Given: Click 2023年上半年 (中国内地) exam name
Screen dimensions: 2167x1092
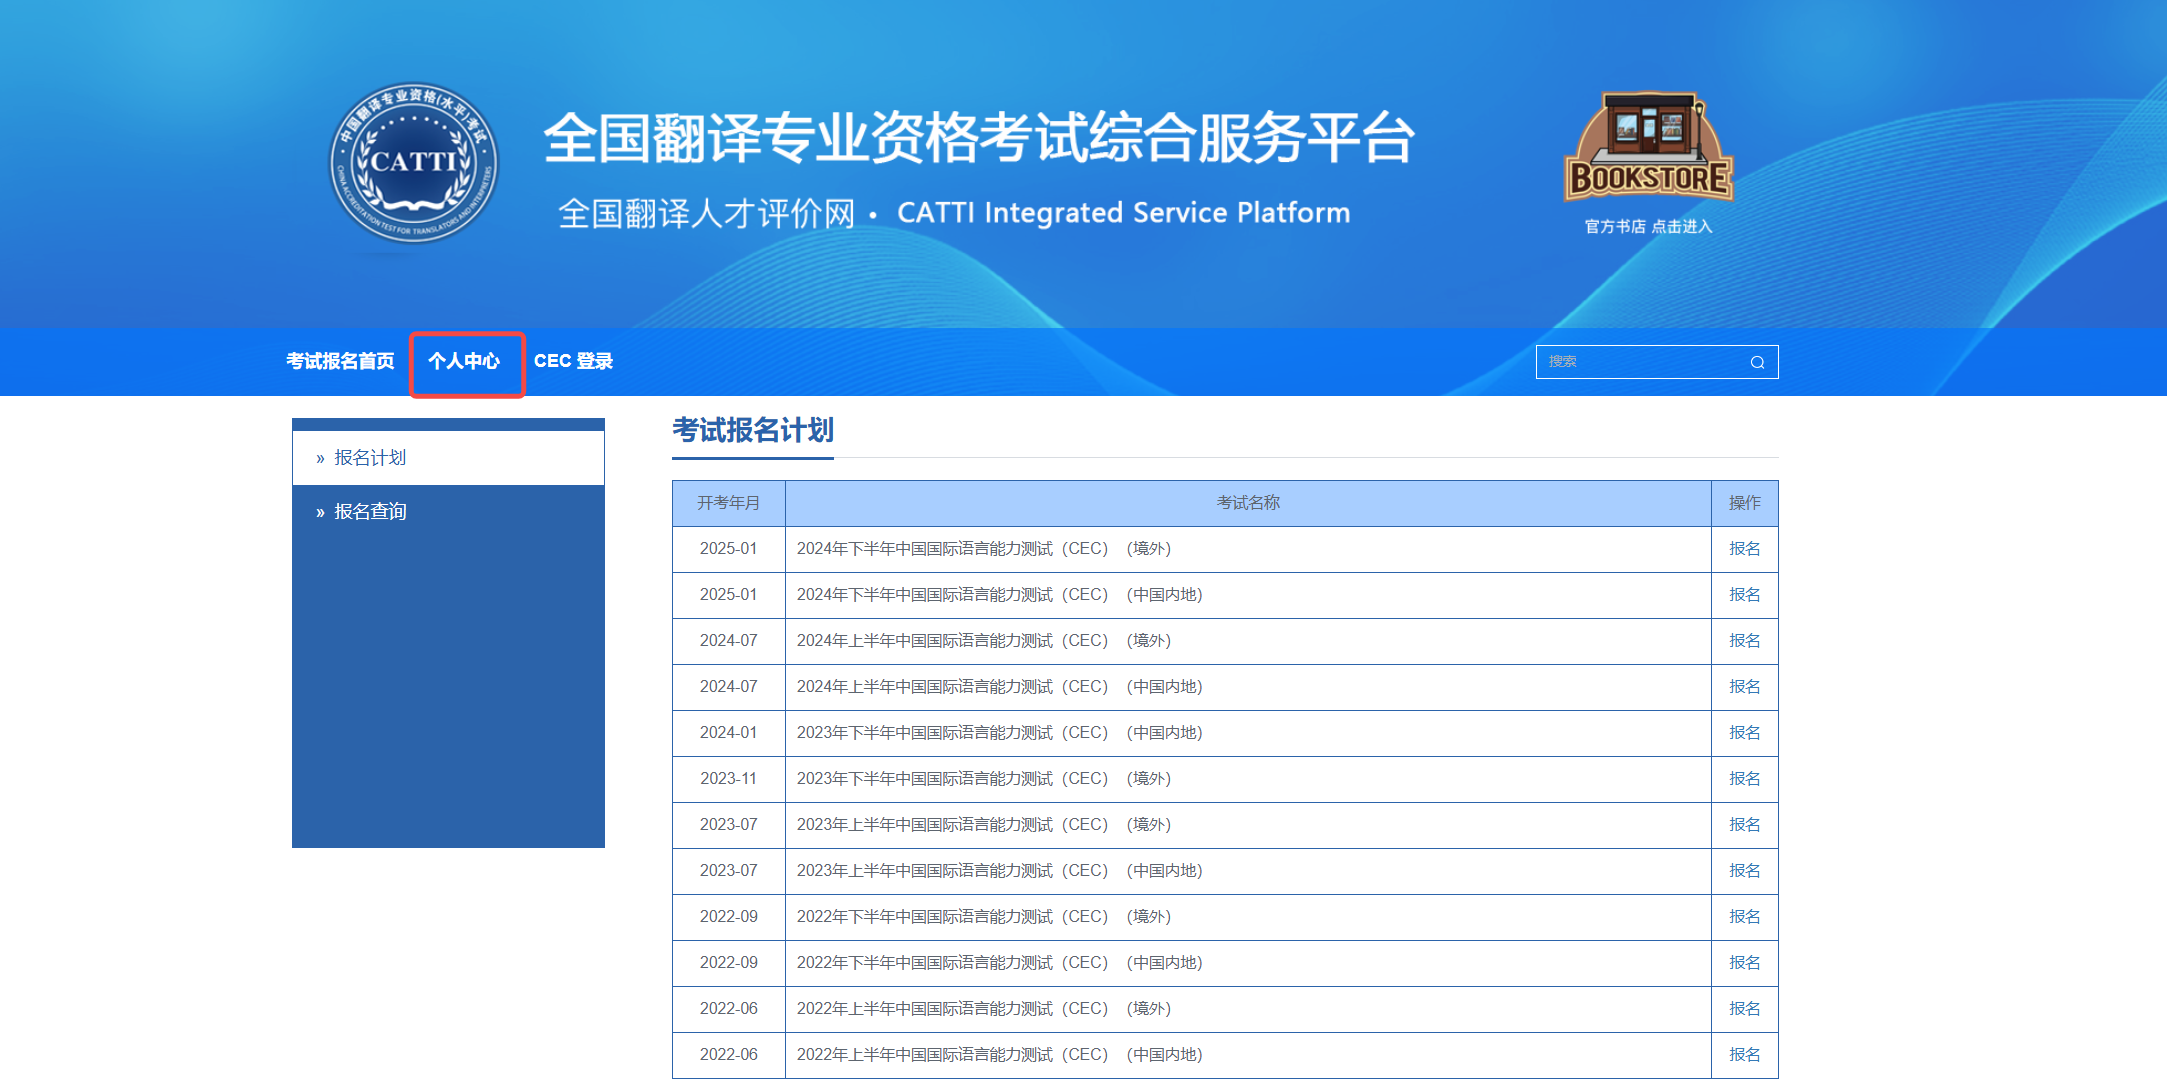Looking at the screenshot, I should [x=1000, y=871].
